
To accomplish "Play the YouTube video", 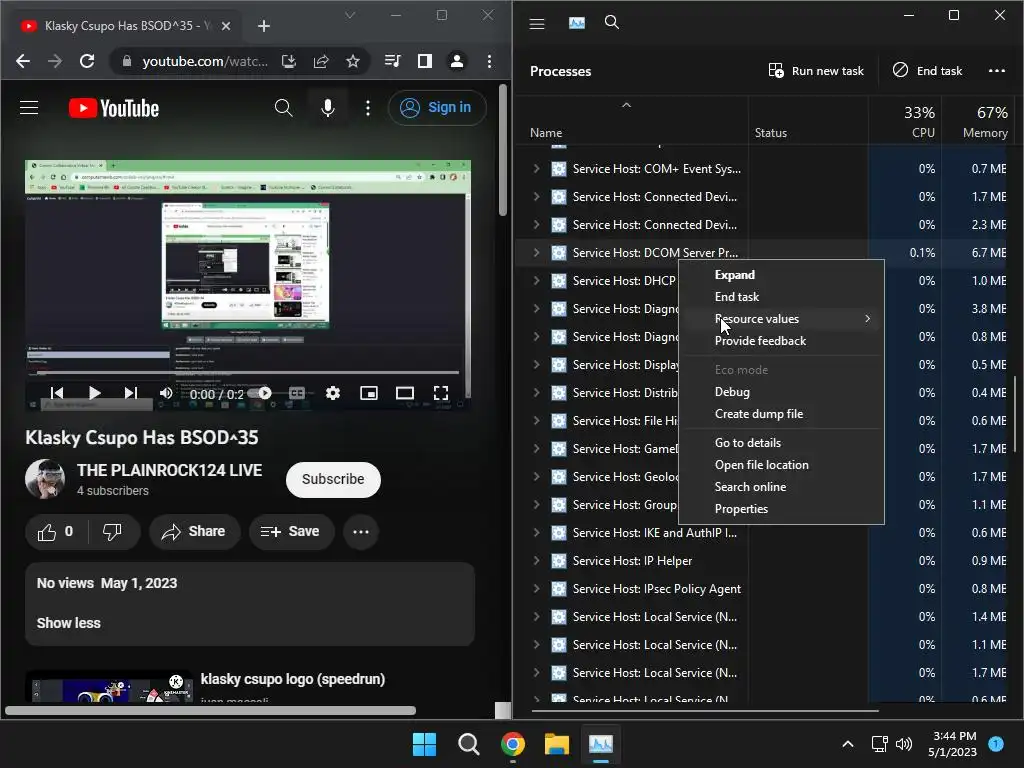I will coord(95,392).
